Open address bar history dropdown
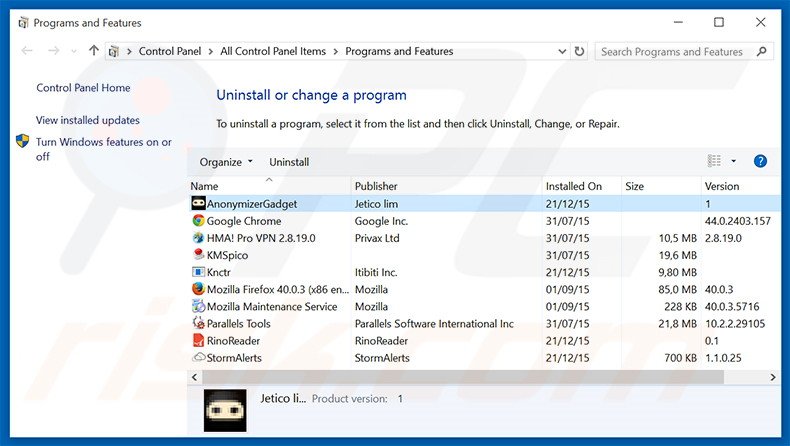The image size is (790, 446). [560, 51]
